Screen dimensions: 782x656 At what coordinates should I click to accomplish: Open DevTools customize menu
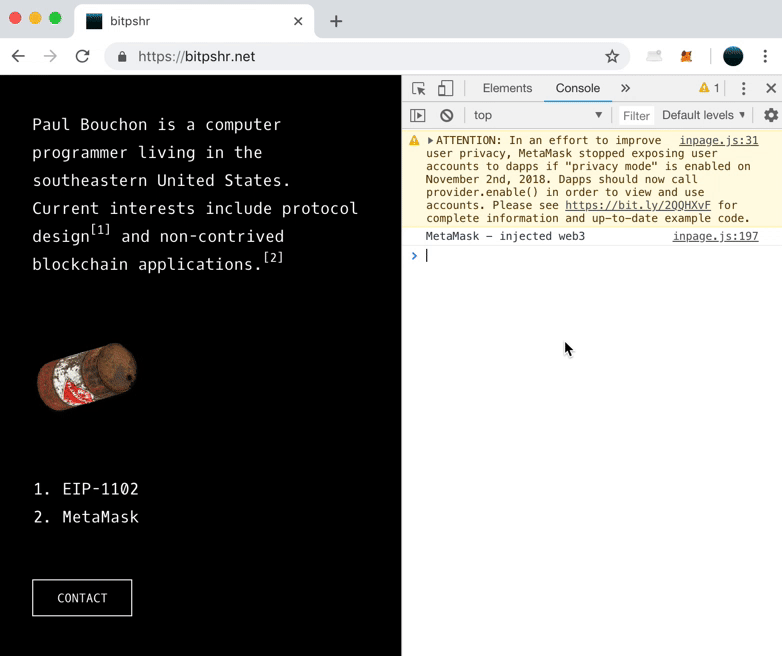pyautogui.click(x=743, y=88)
